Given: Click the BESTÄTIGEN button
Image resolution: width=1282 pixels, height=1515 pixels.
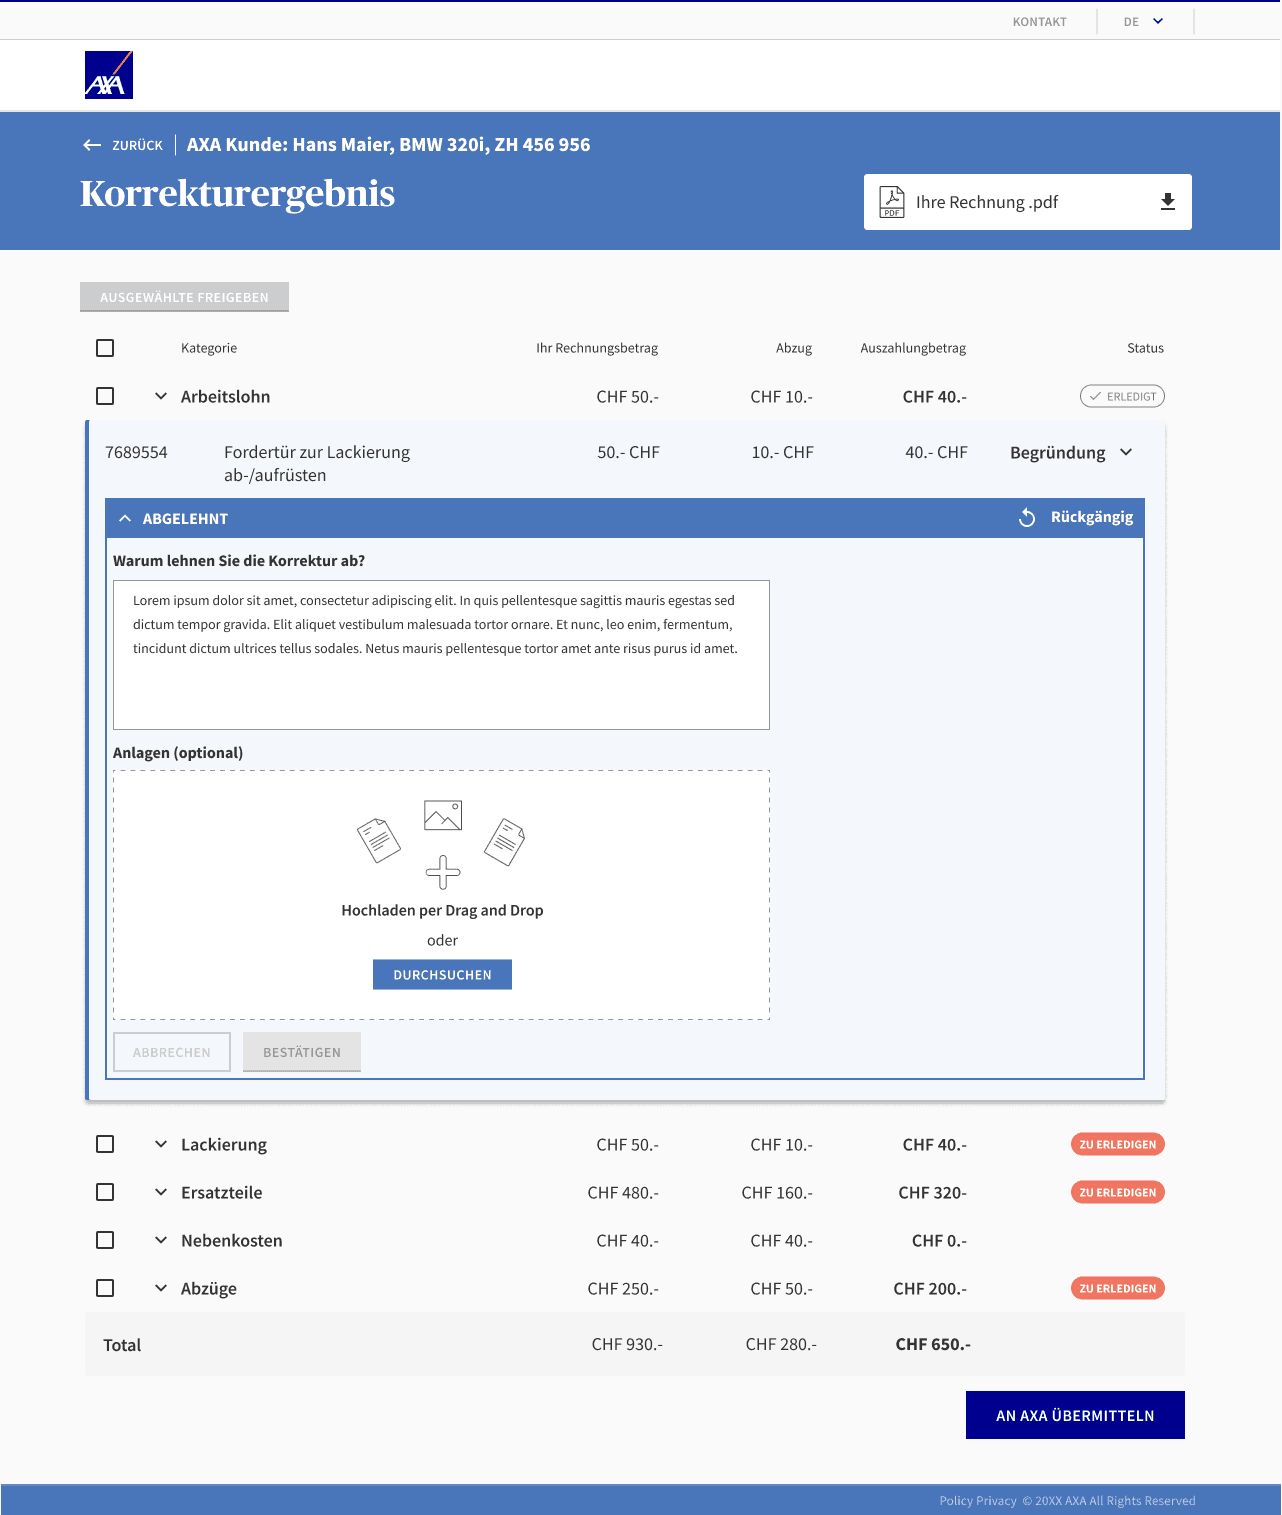Looking at the screenshot, I should pos(302,1052).
